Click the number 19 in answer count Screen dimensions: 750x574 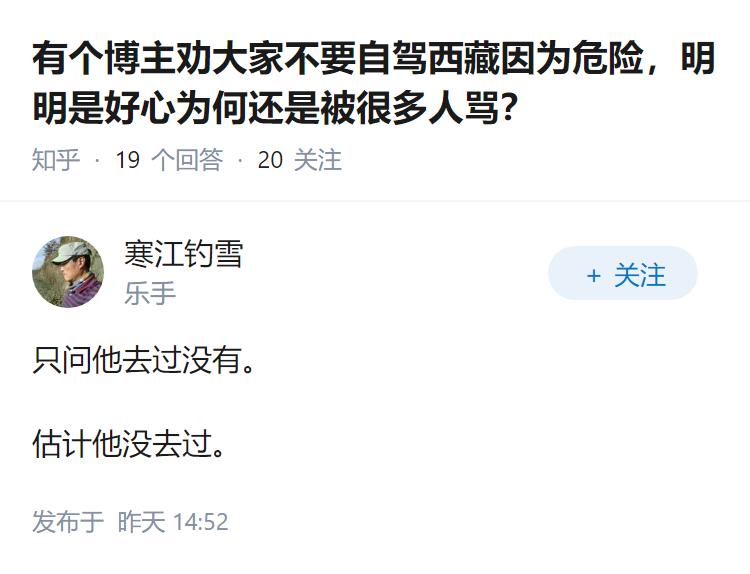(x=127, y=160)
